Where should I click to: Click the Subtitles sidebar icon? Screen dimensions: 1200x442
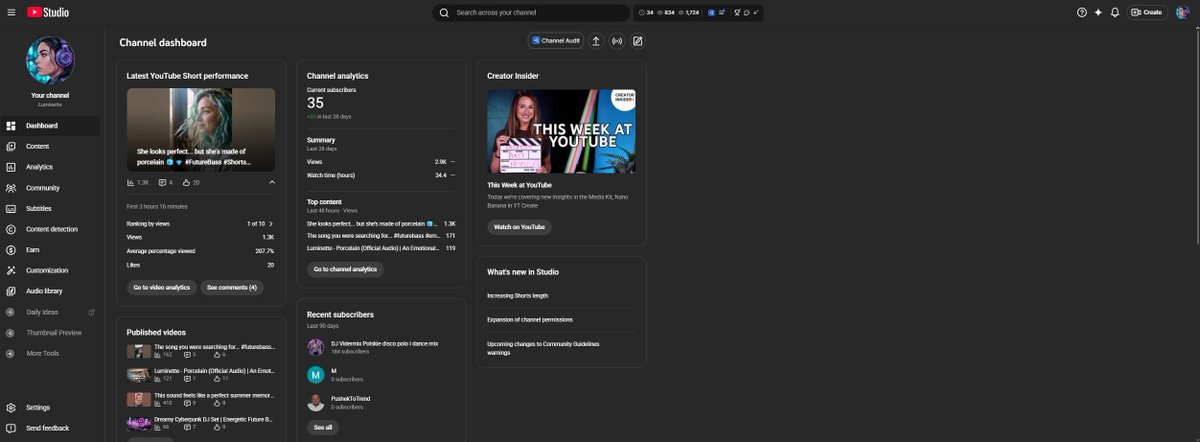(11, 209)
